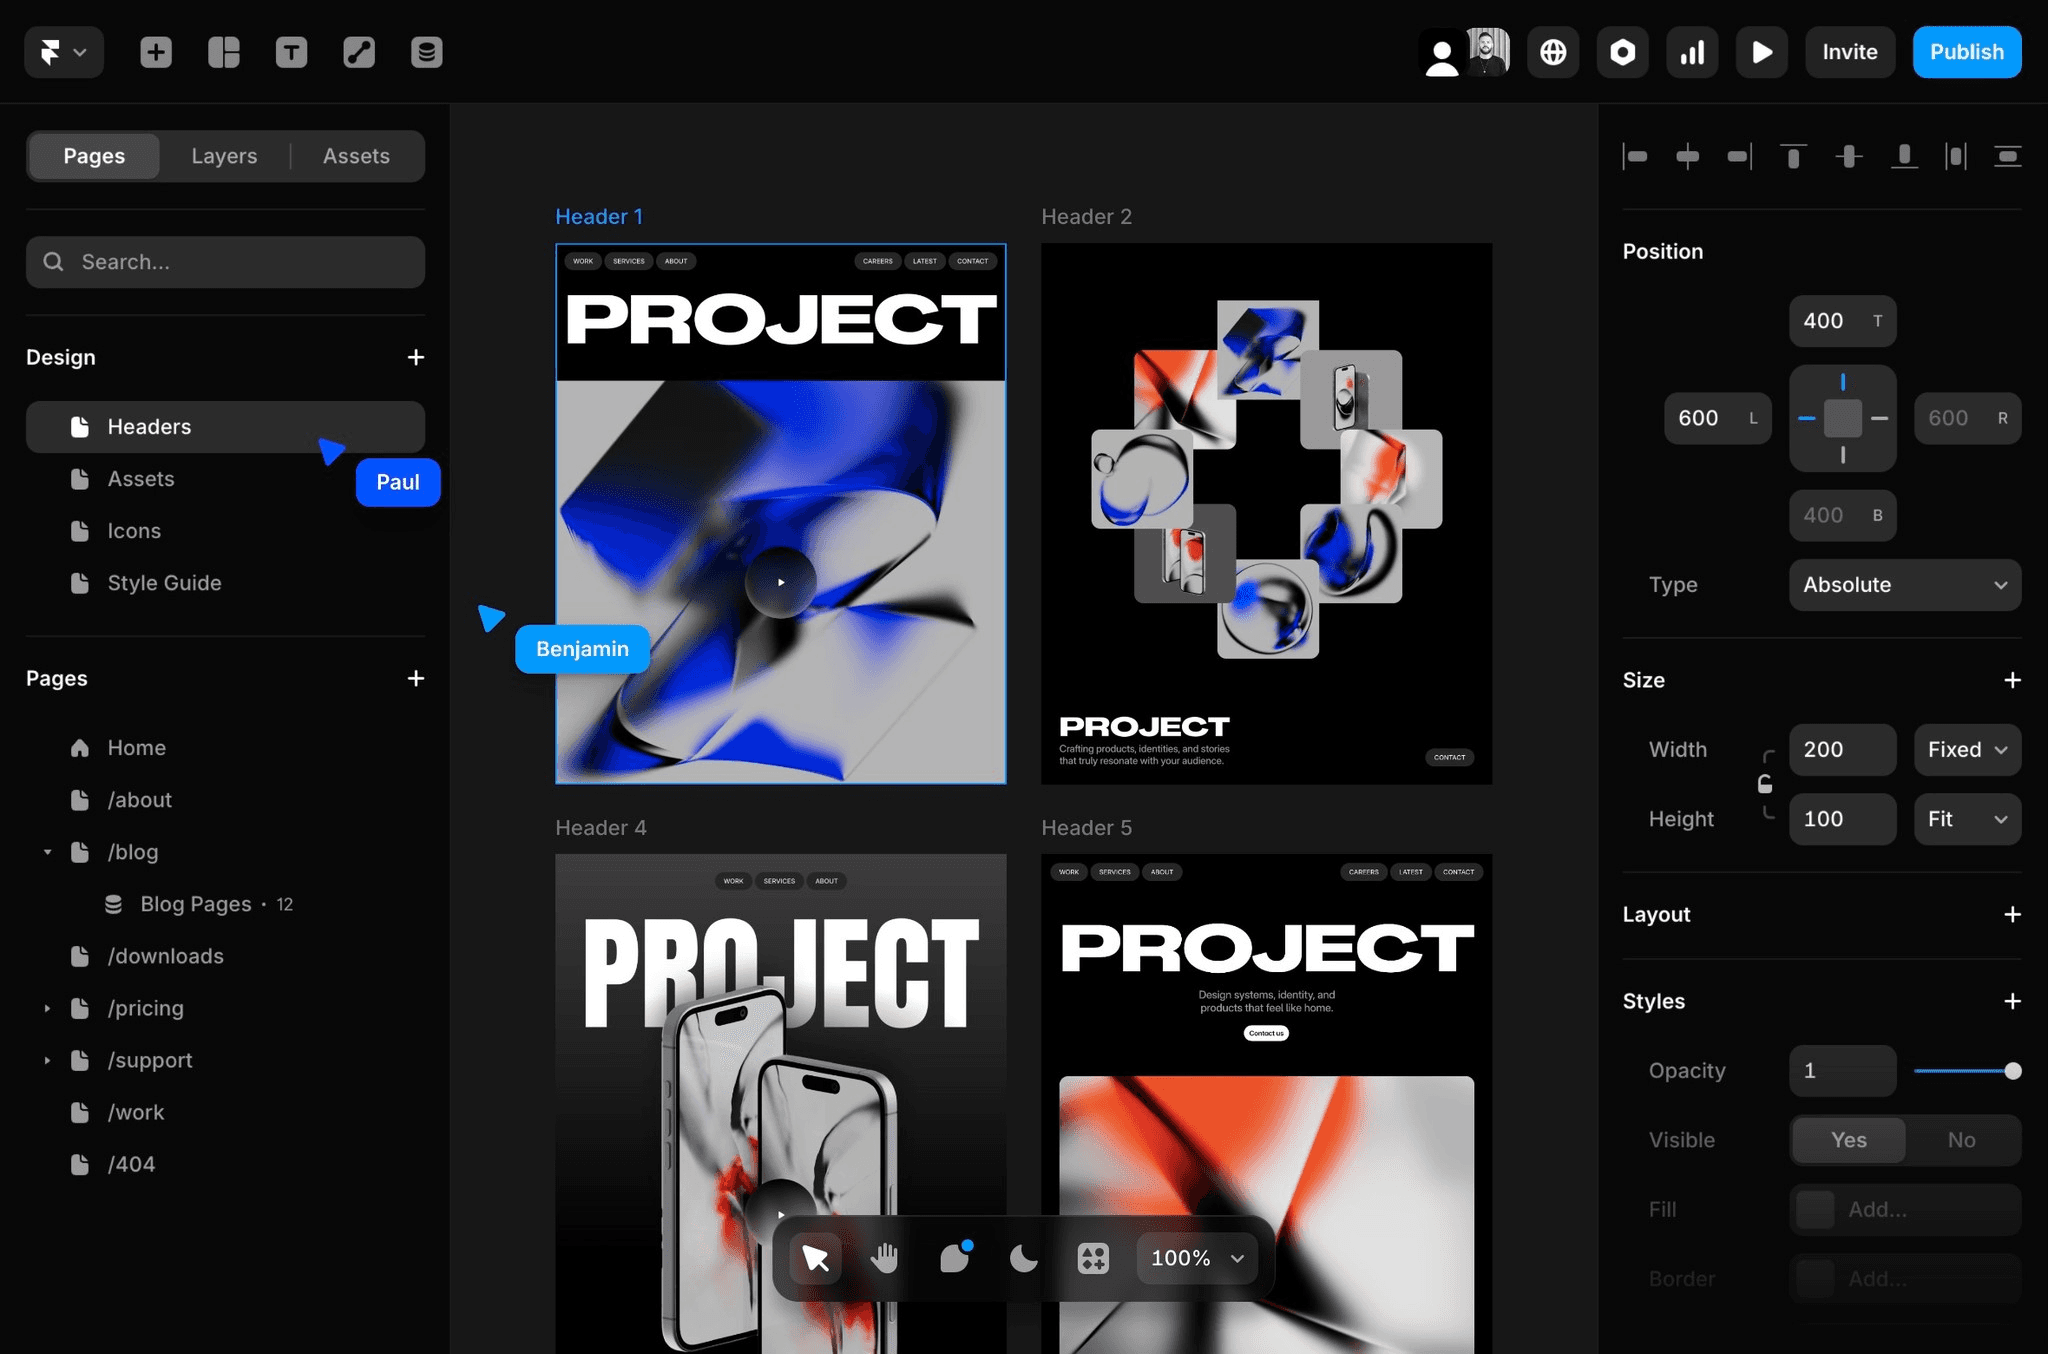Toggle the left constraint pin
Viewport: 2048px width, 1354px height.
point(1807,418)
